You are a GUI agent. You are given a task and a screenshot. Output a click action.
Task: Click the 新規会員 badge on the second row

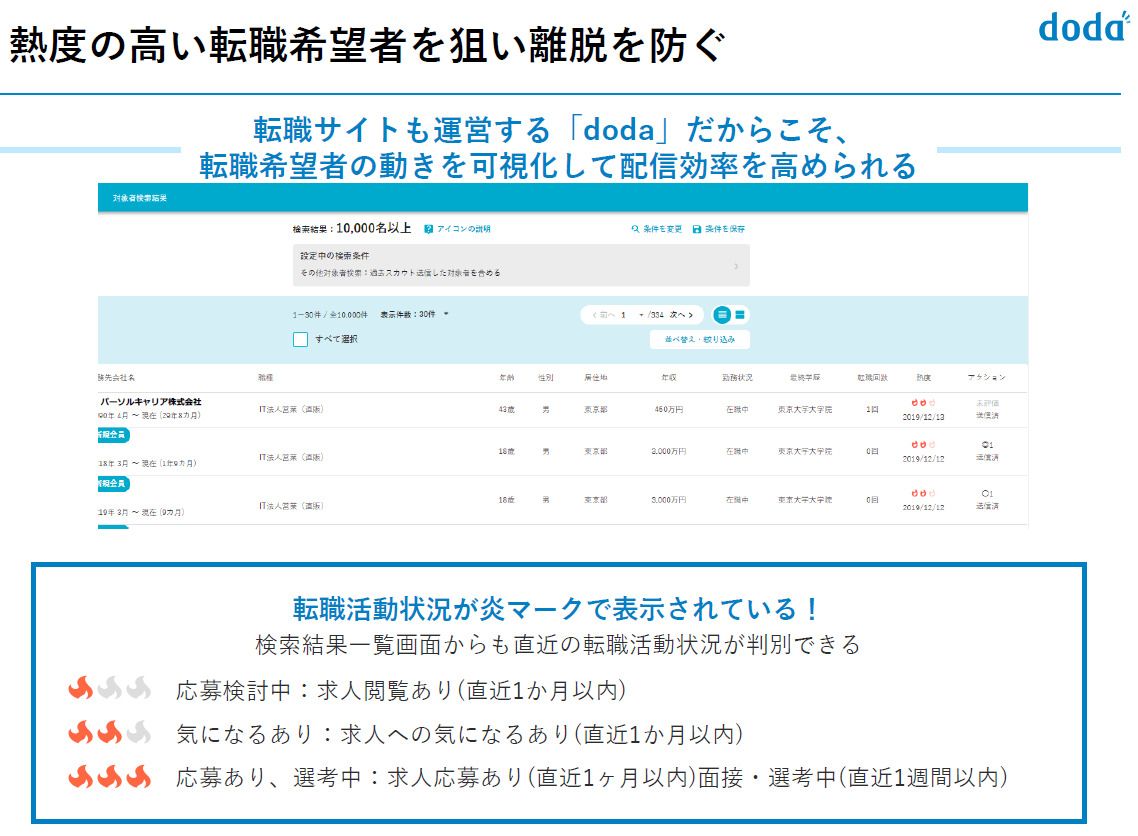point(113,435)
